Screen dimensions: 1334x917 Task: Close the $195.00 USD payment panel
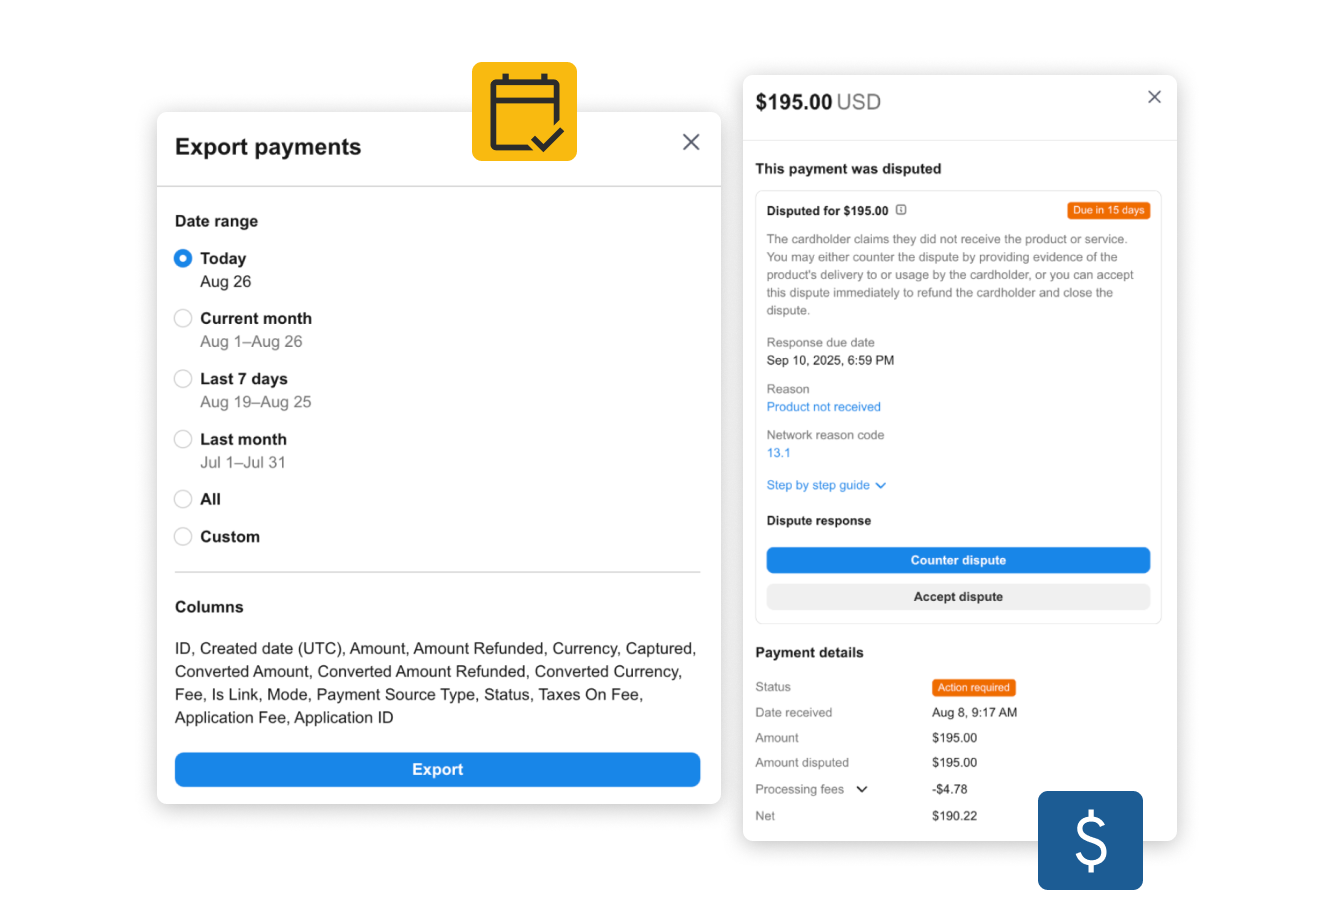point(1154,97)
